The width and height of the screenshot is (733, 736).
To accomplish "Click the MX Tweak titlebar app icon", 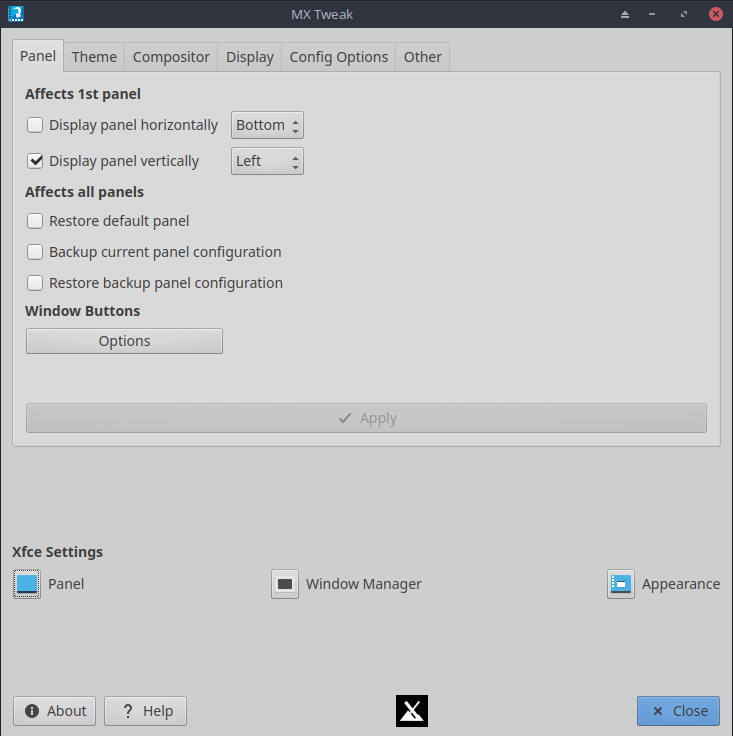I will coord(15,14).
